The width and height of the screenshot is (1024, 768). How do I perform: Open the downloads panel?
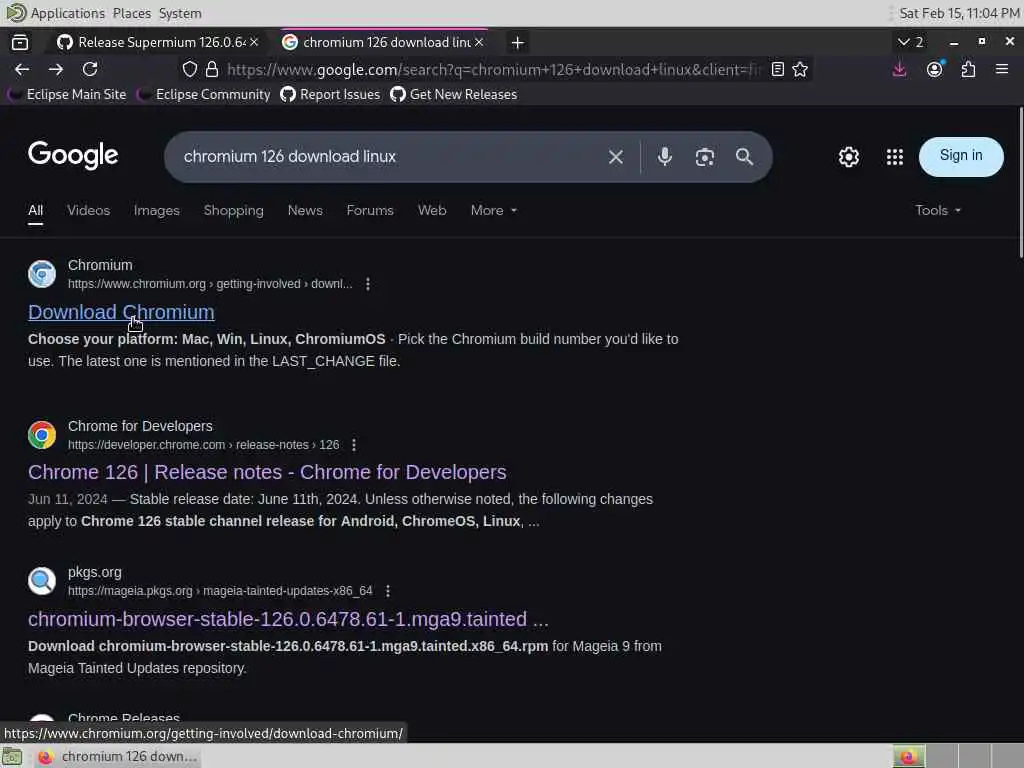coord(899,69)
